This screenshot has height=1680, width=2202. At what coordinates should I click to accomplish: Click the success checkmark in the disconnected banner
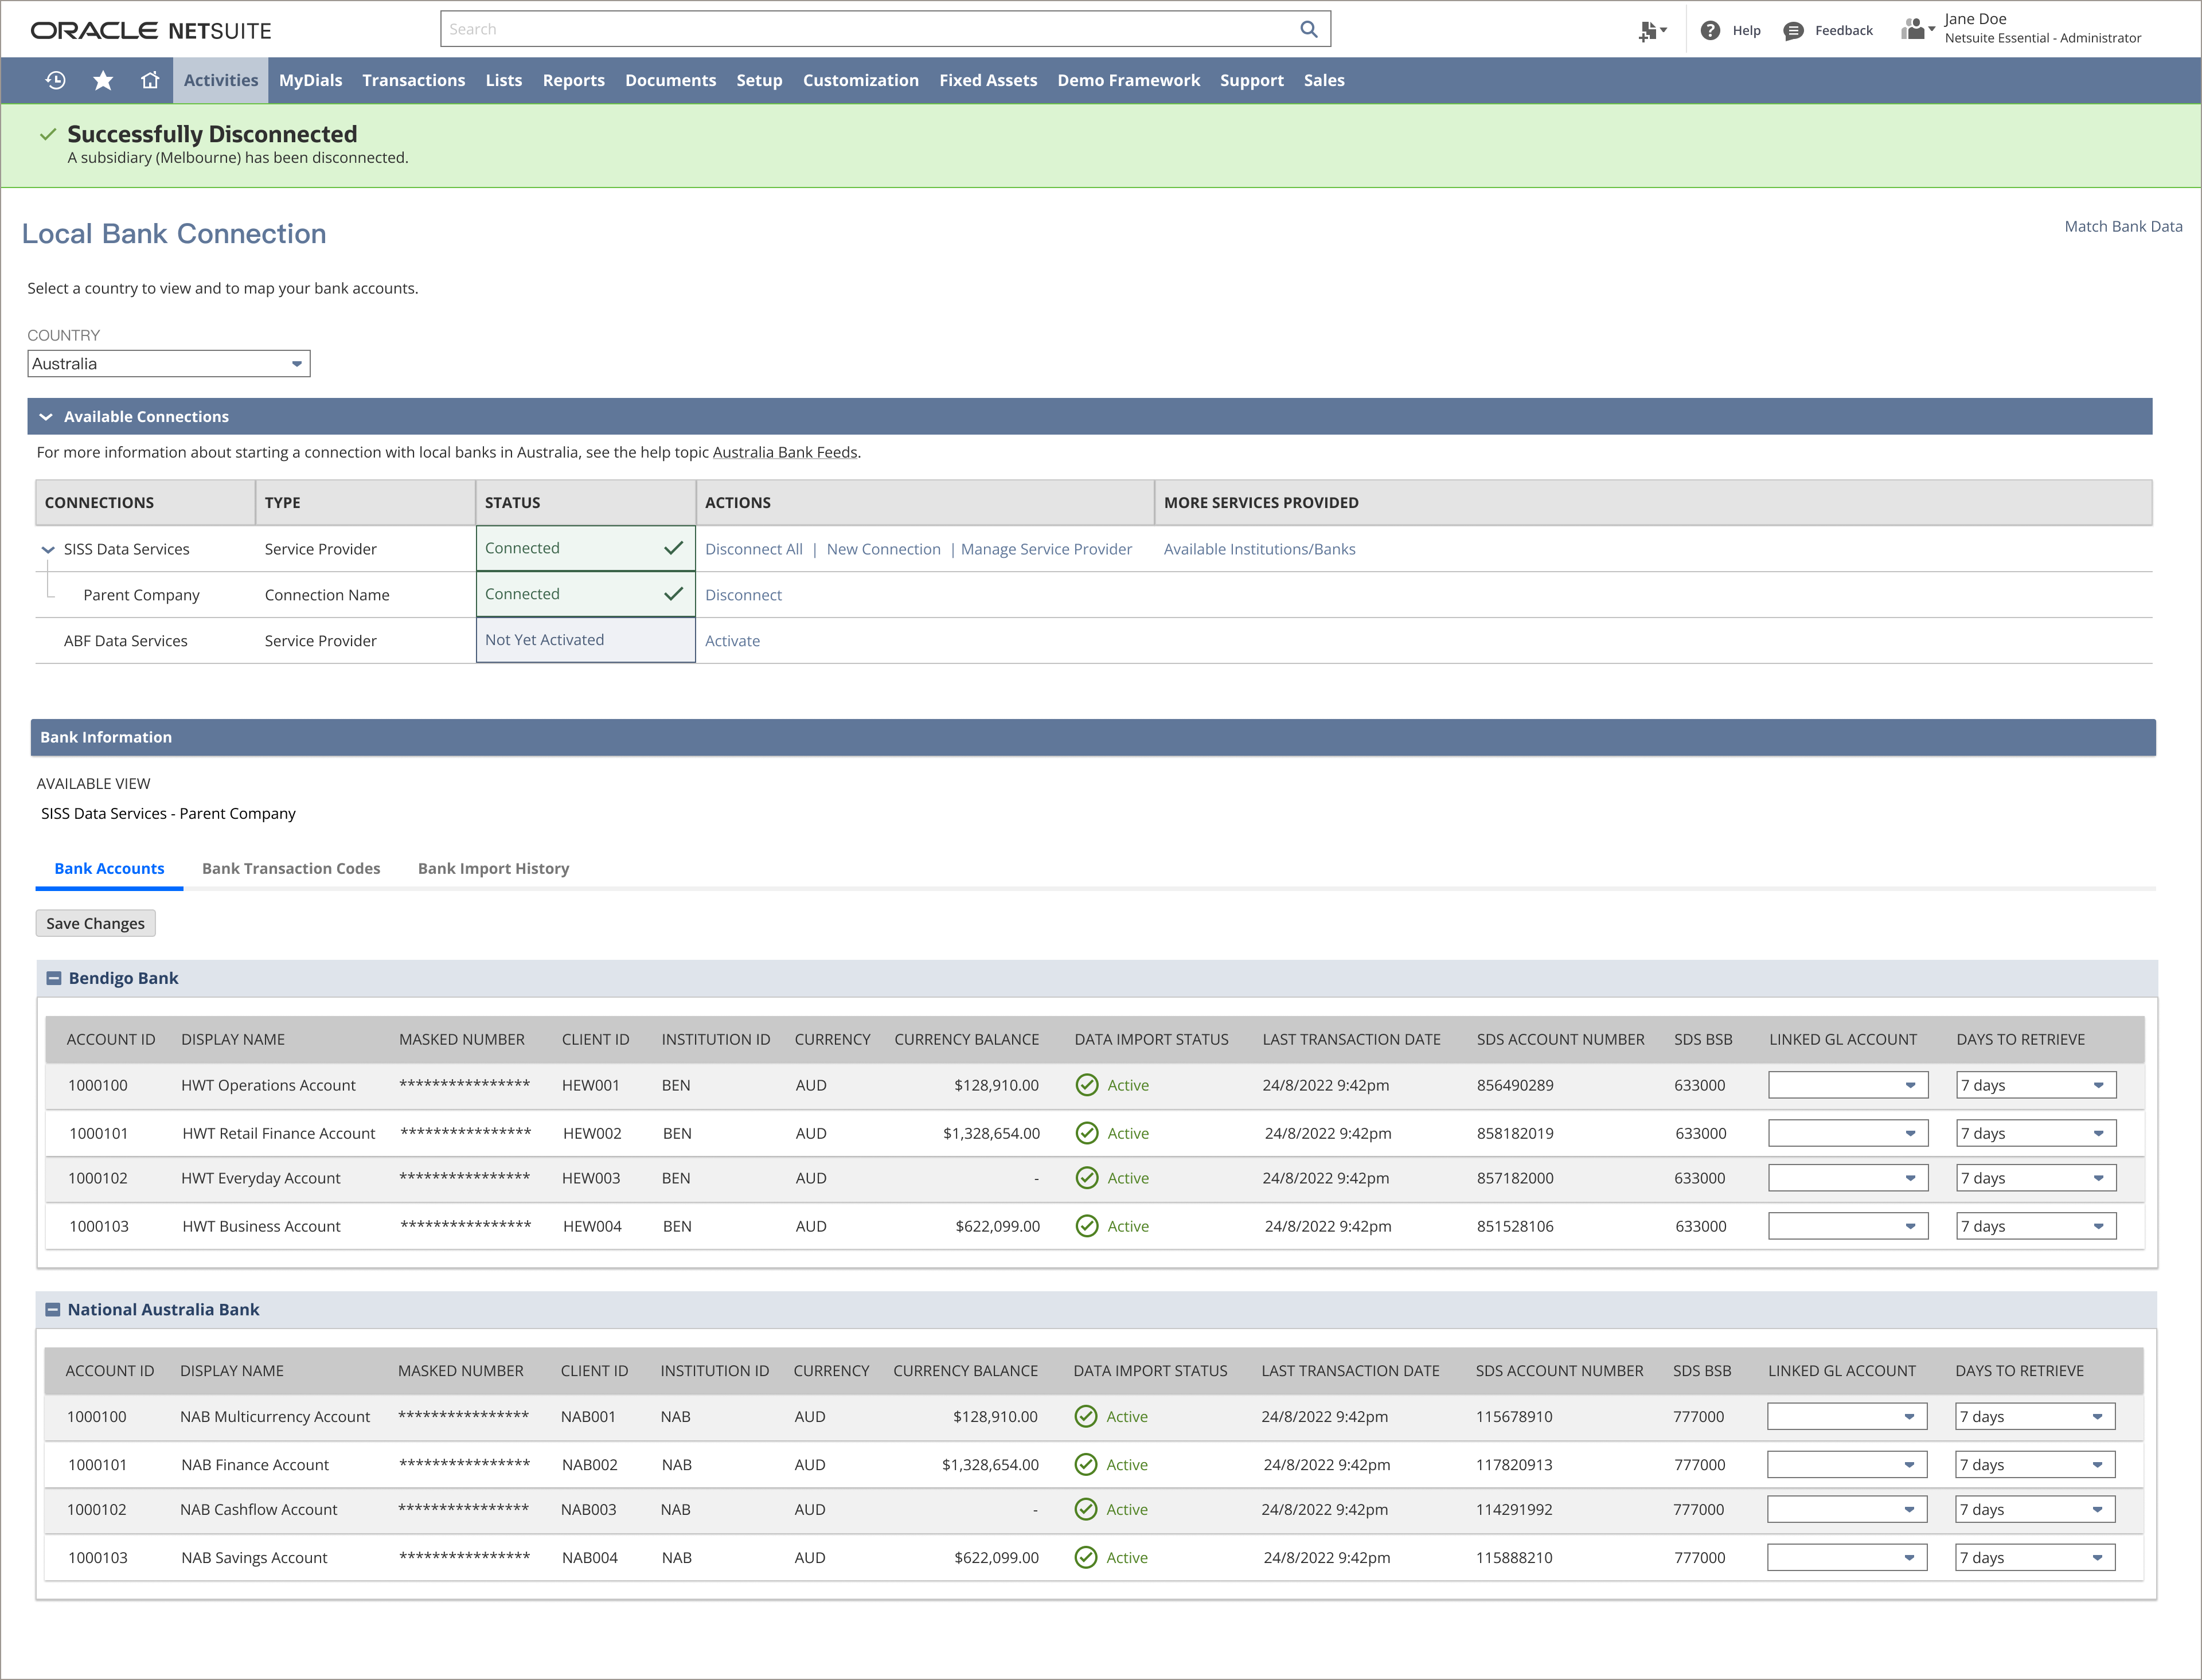click(47, 134)
